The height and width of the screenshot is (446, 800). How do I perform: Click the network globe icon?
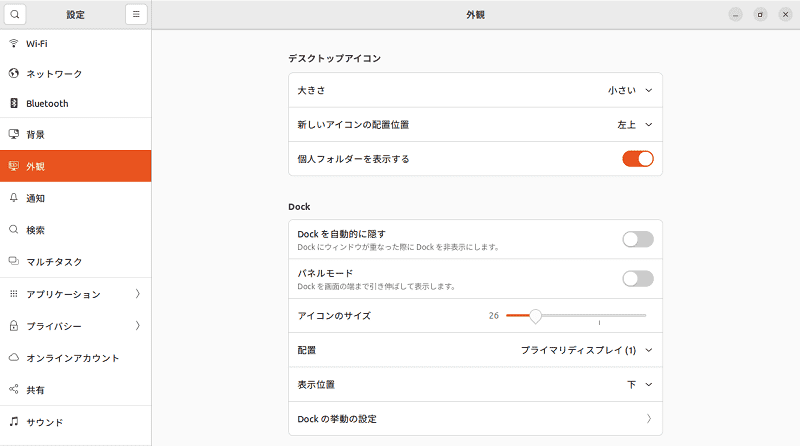(14, 73)
